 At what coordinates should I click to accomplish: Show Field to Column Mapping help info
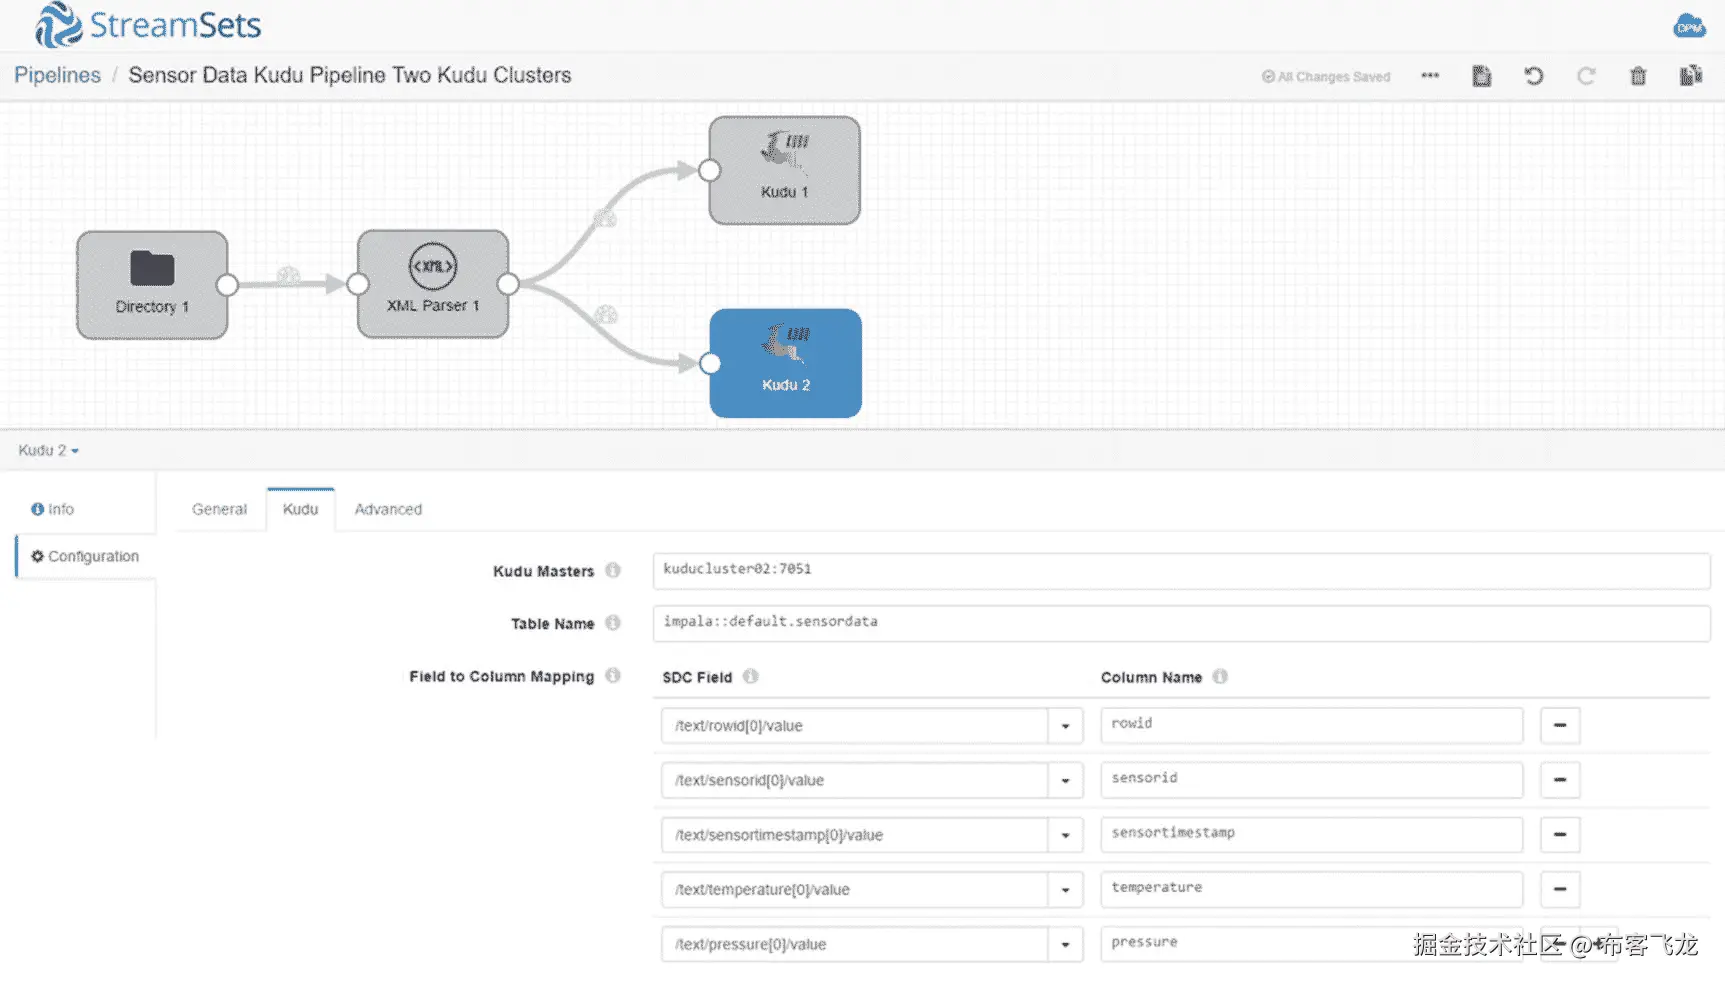coord(613,676)
